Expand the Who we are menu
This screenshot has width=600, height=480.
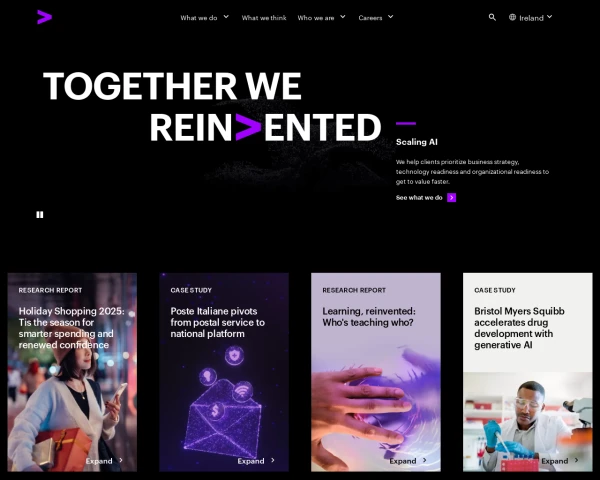pyautogui.click(x=321, y=18)
